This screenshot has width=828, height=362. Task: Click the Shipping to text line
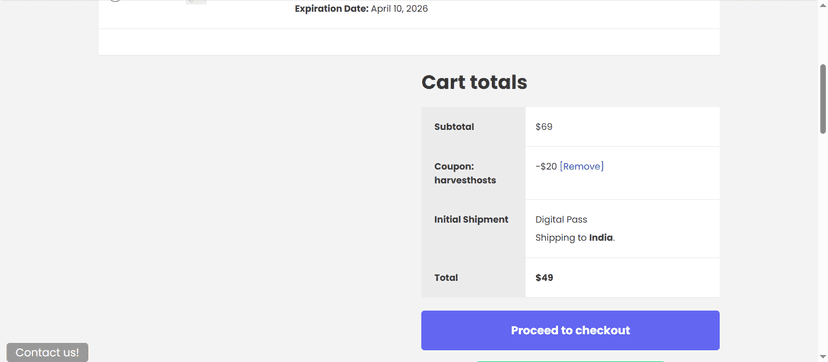coord(575,237)
